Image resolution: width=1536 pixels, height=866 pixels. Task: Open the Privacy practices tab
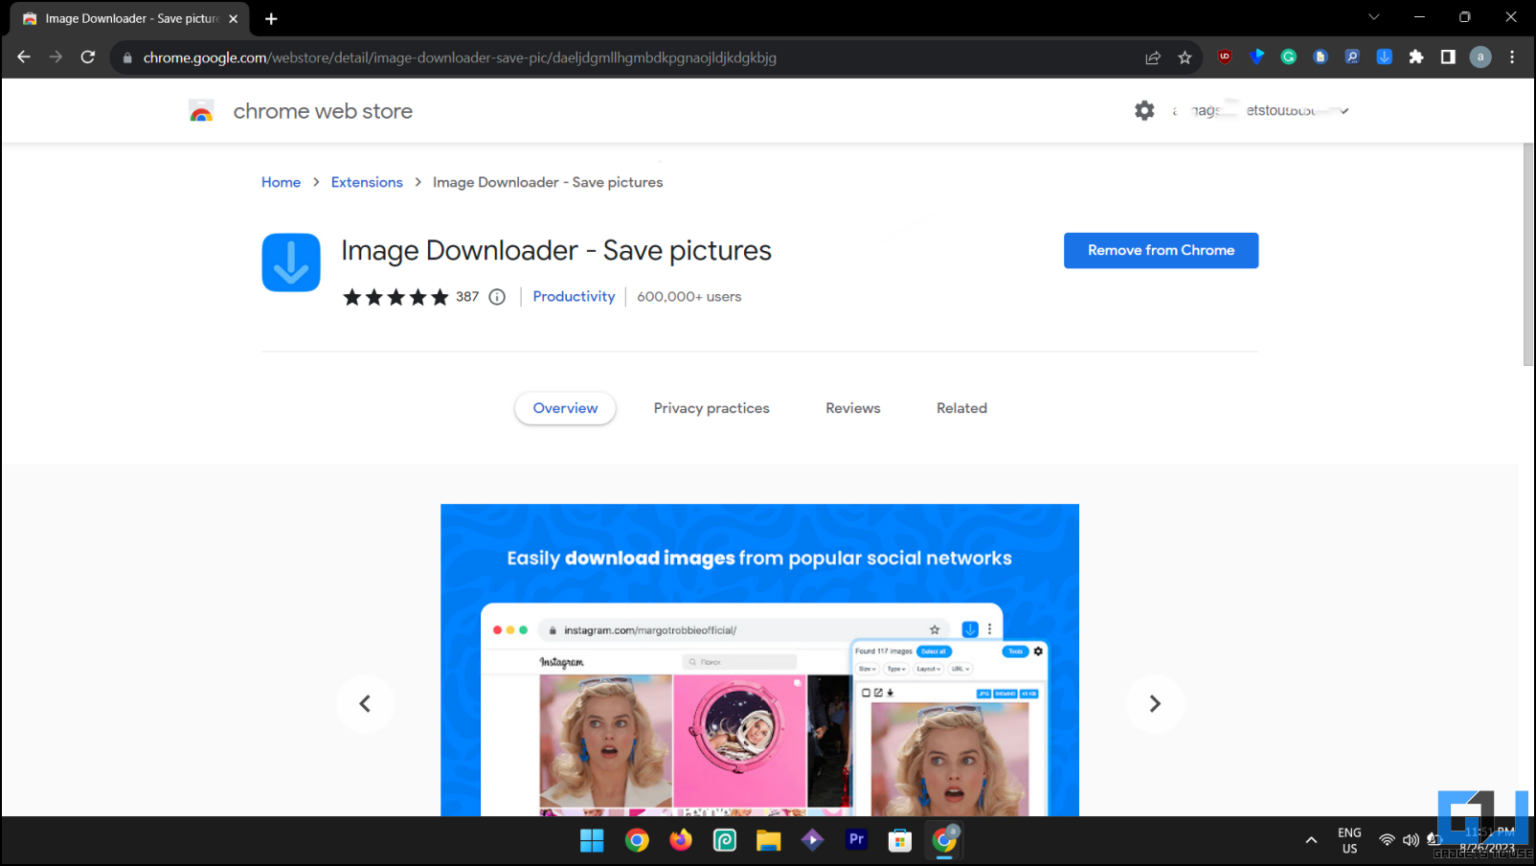point(711,408)
